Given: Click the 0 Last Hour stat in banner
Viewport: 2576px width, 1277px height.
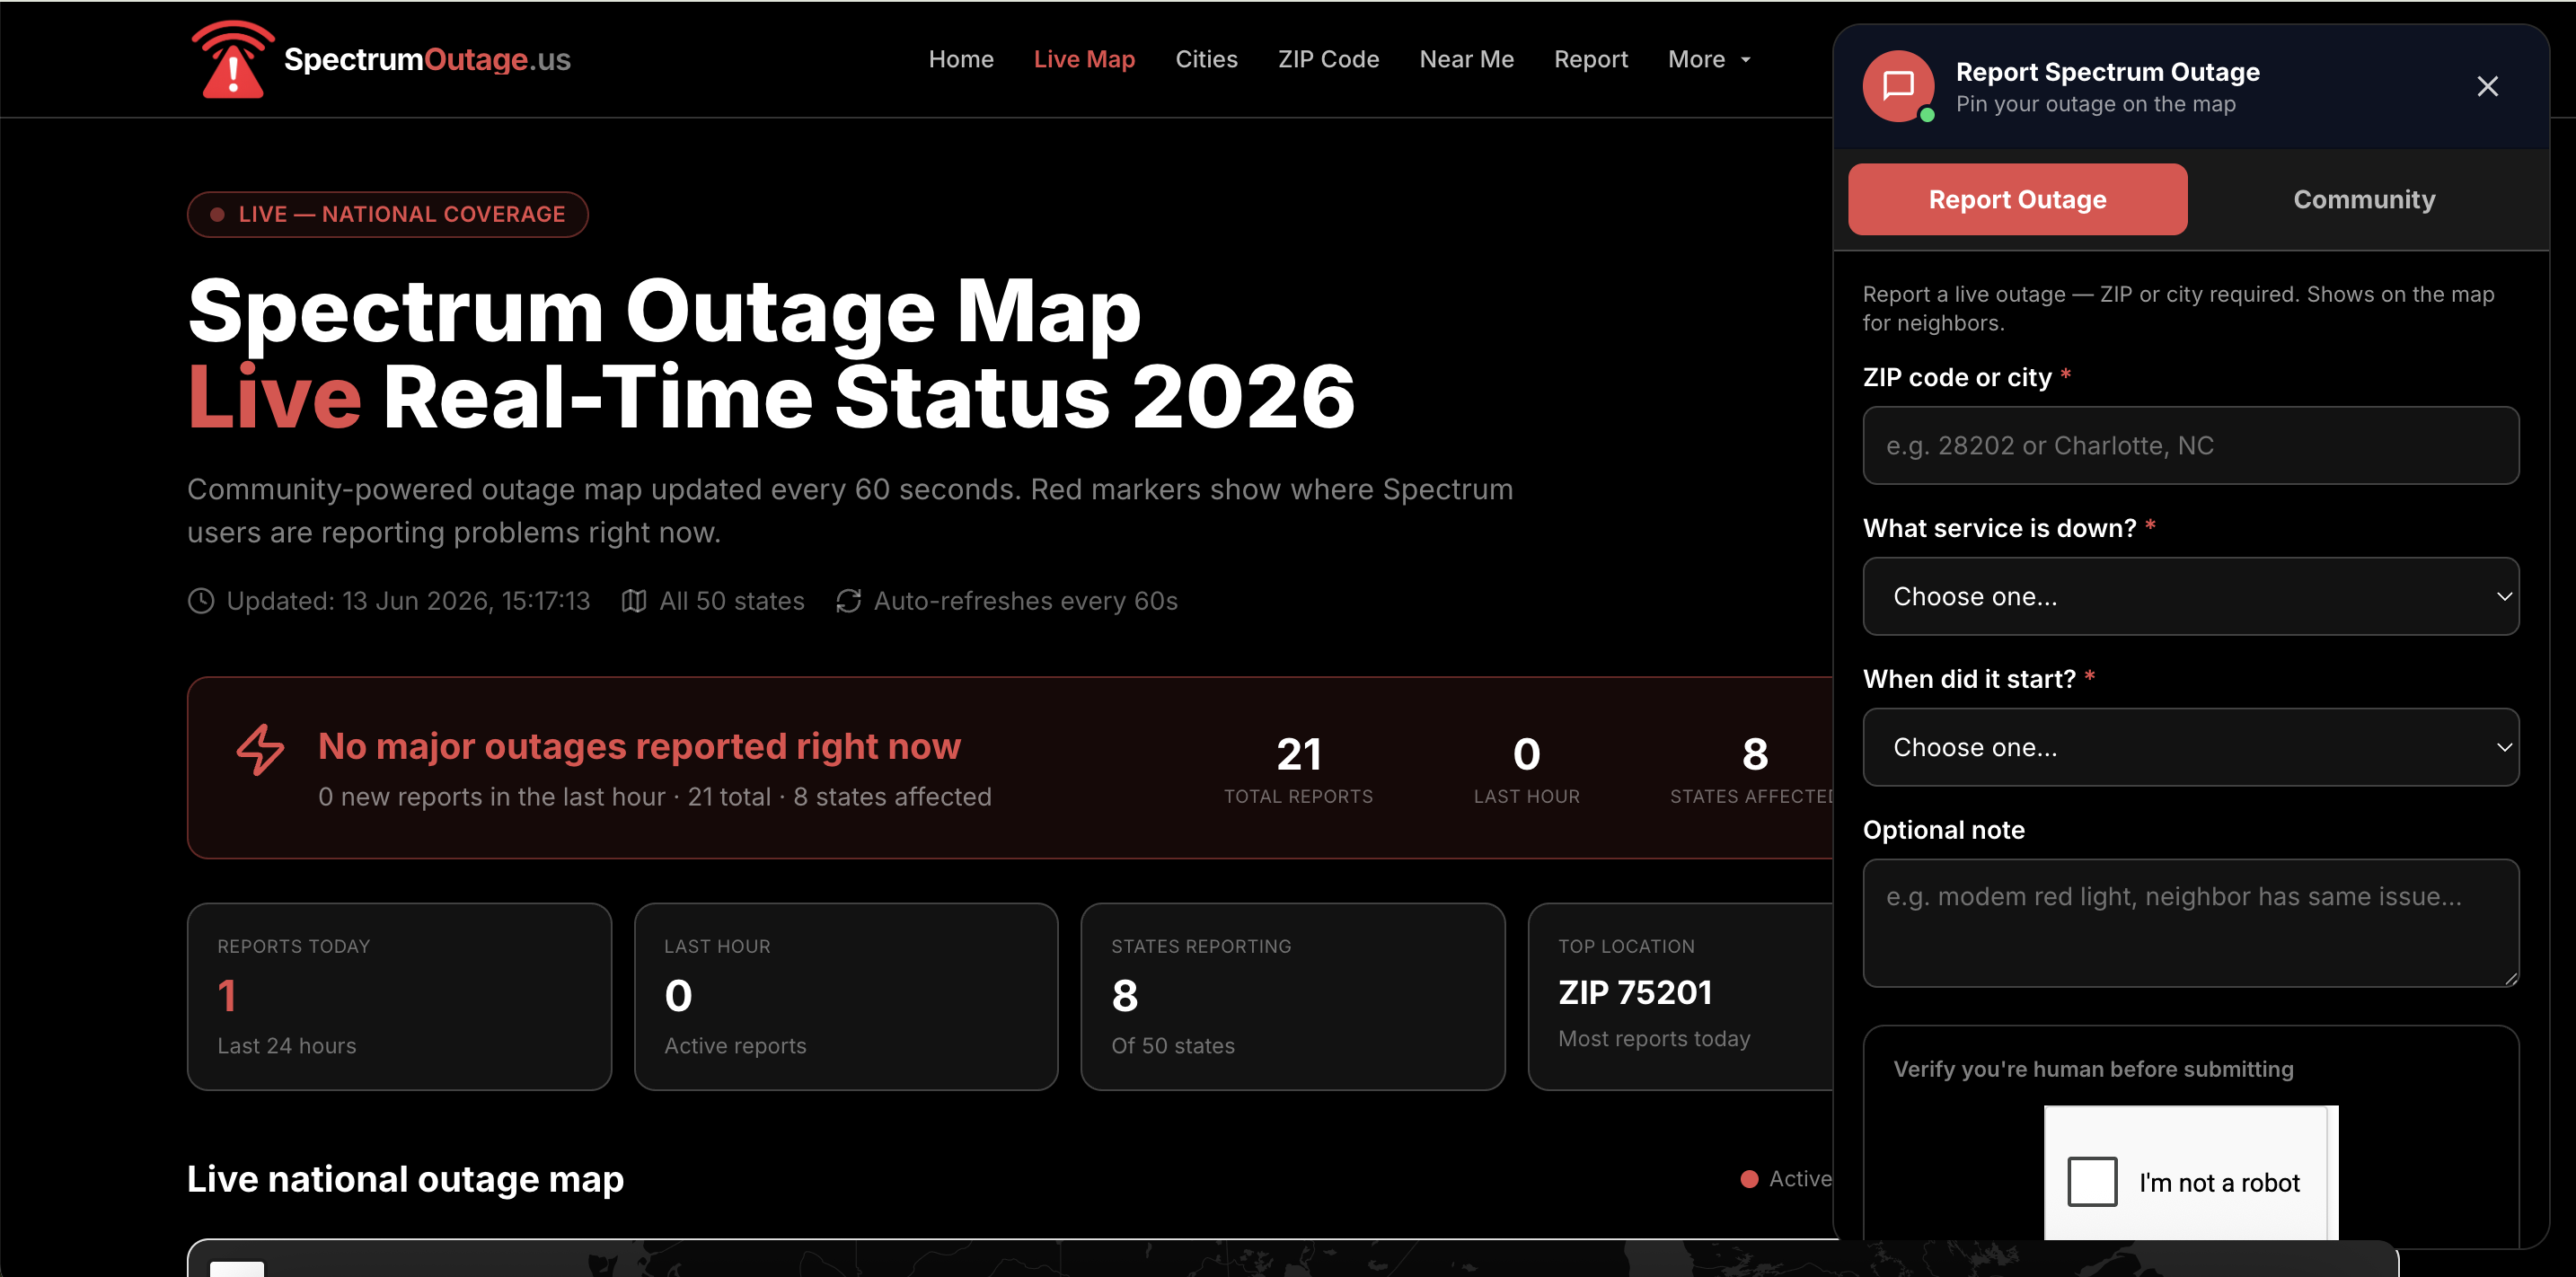Looking at the screenshot, I should (1526, 769).
